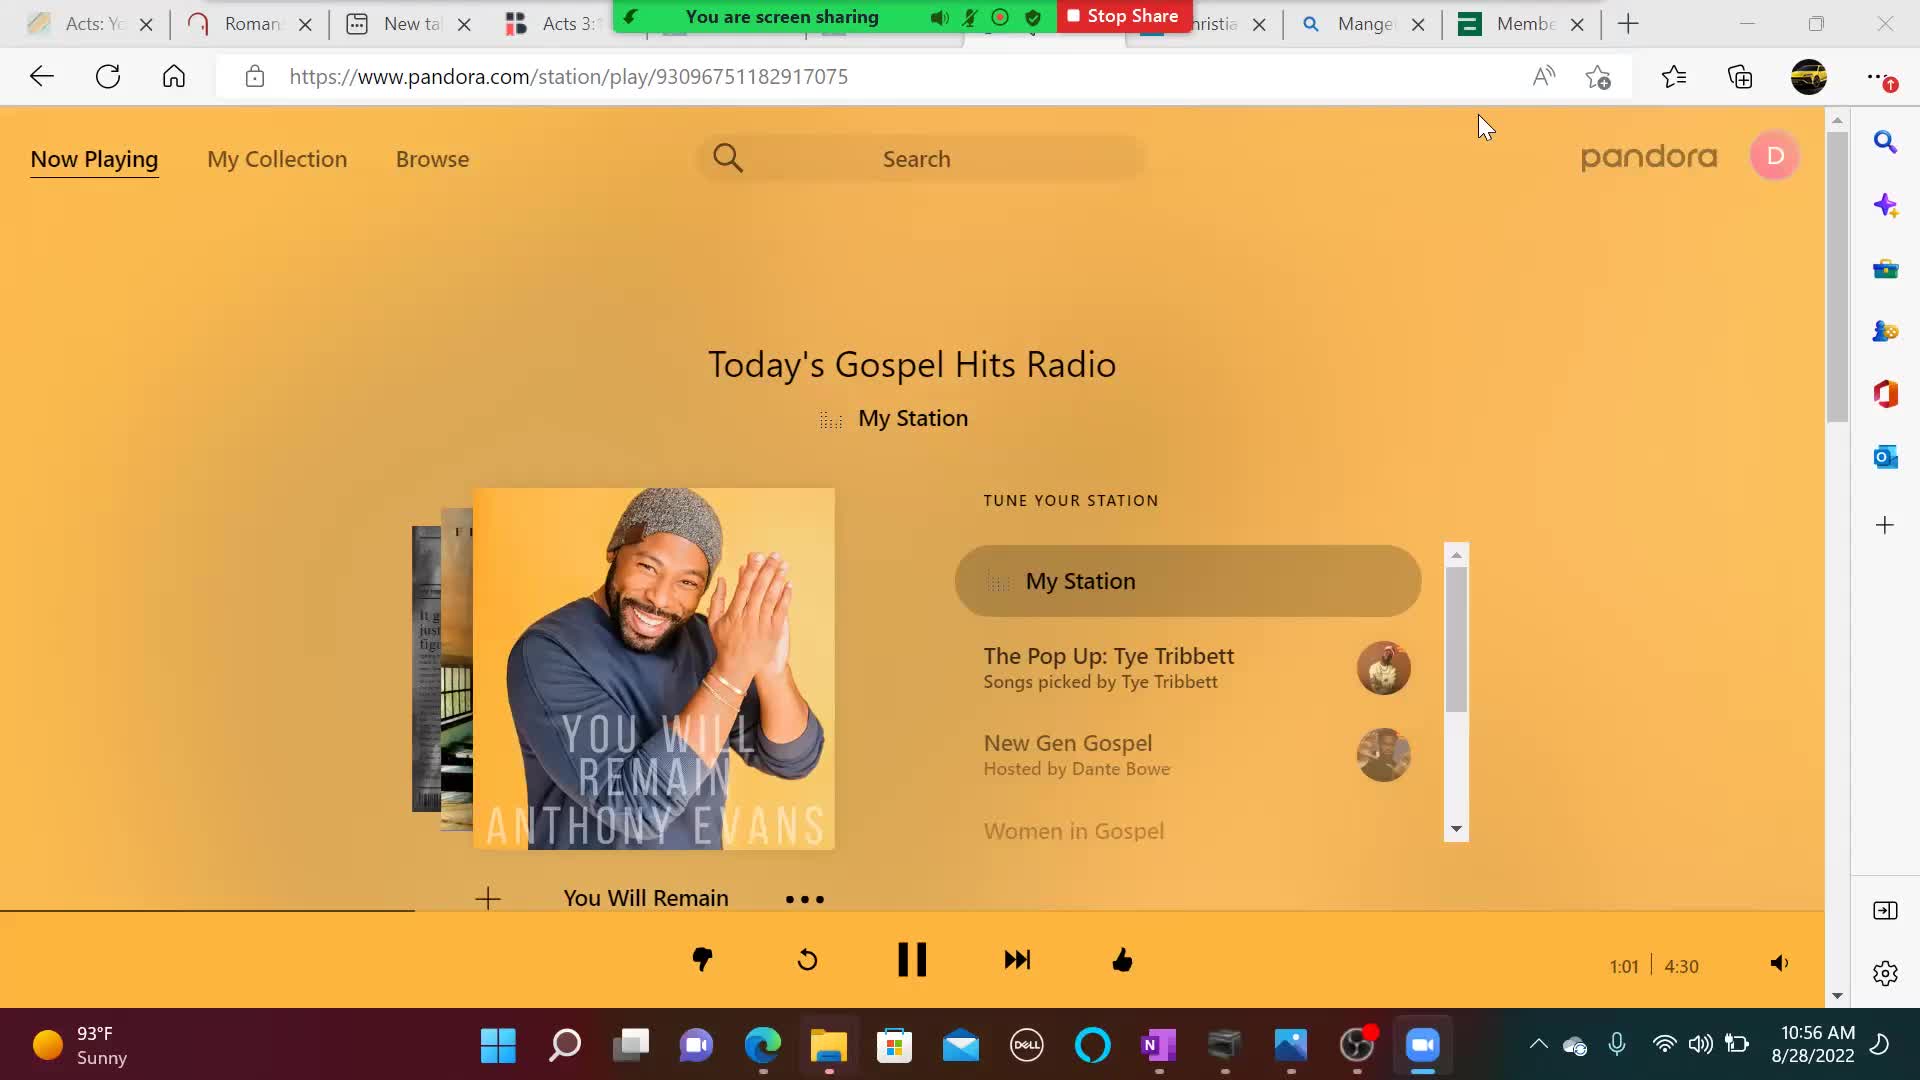
Task: Click the Pandora search magnifier icon
Action: click(x=728, y=158)
